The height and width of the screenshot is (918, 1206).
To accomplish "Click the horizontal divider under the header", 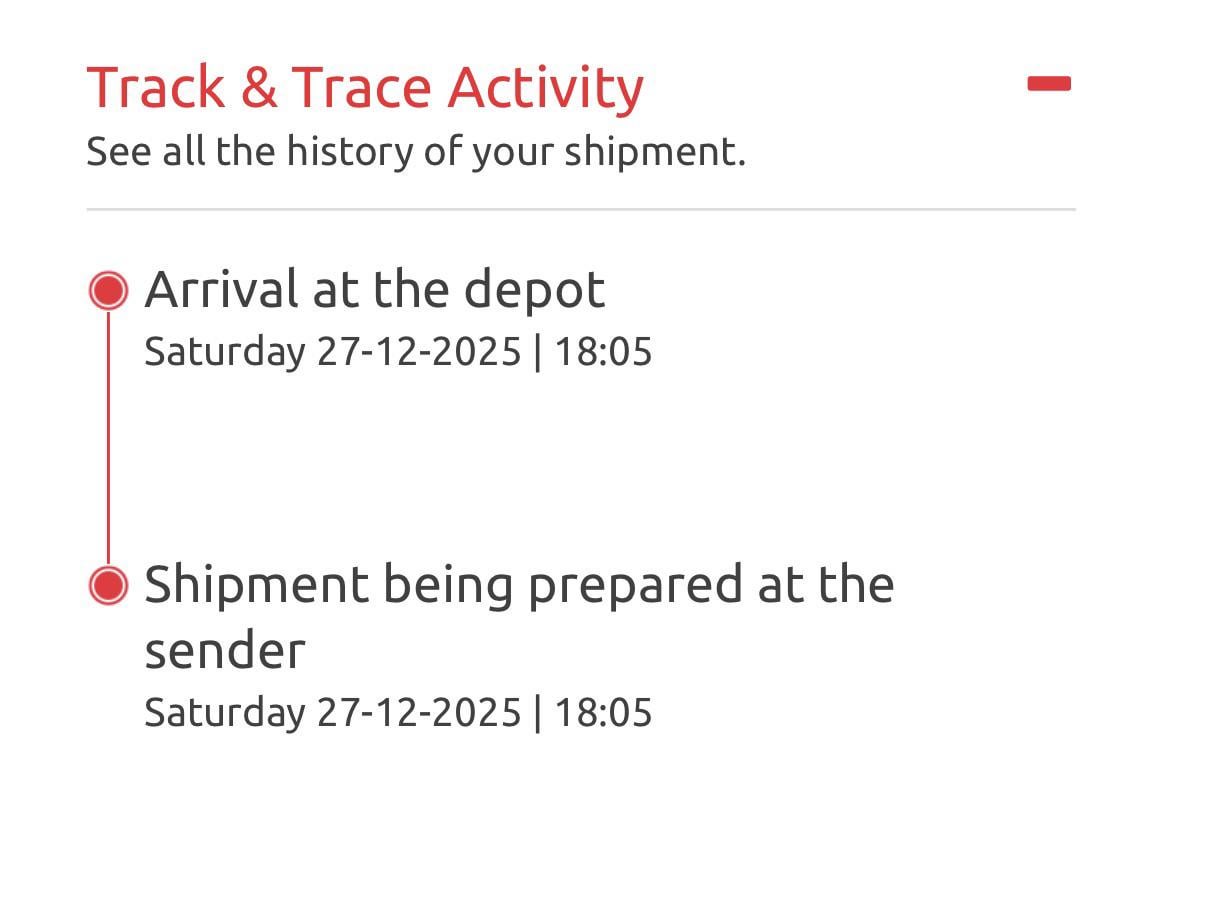I will click(x=580, y=210).
